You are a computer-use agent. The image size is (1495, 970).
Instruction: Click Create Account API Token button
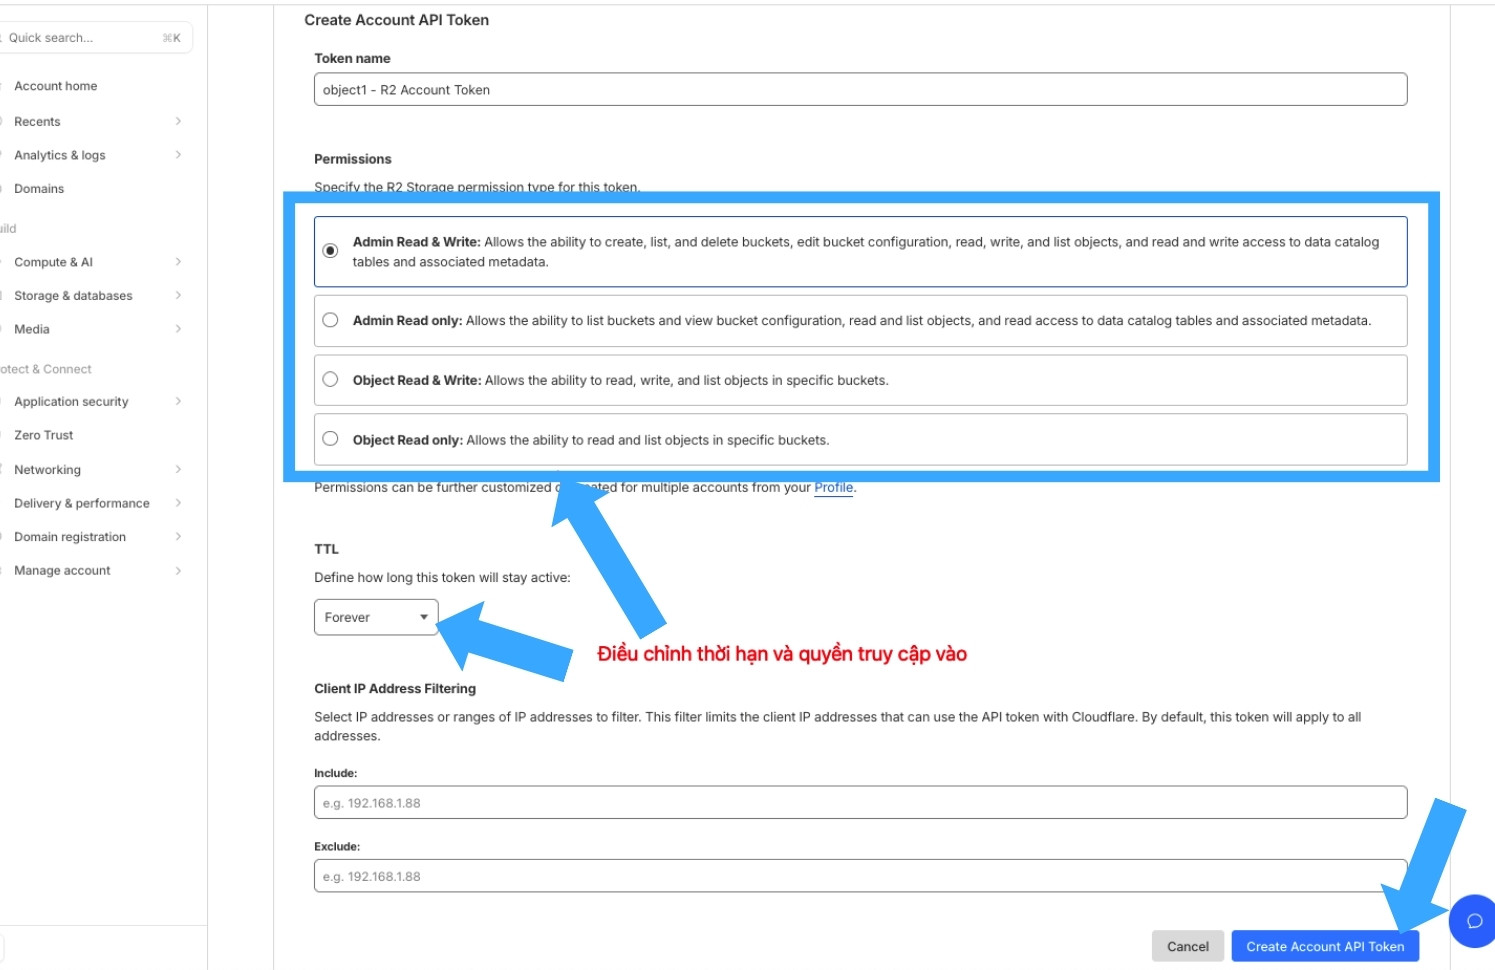1324,946
